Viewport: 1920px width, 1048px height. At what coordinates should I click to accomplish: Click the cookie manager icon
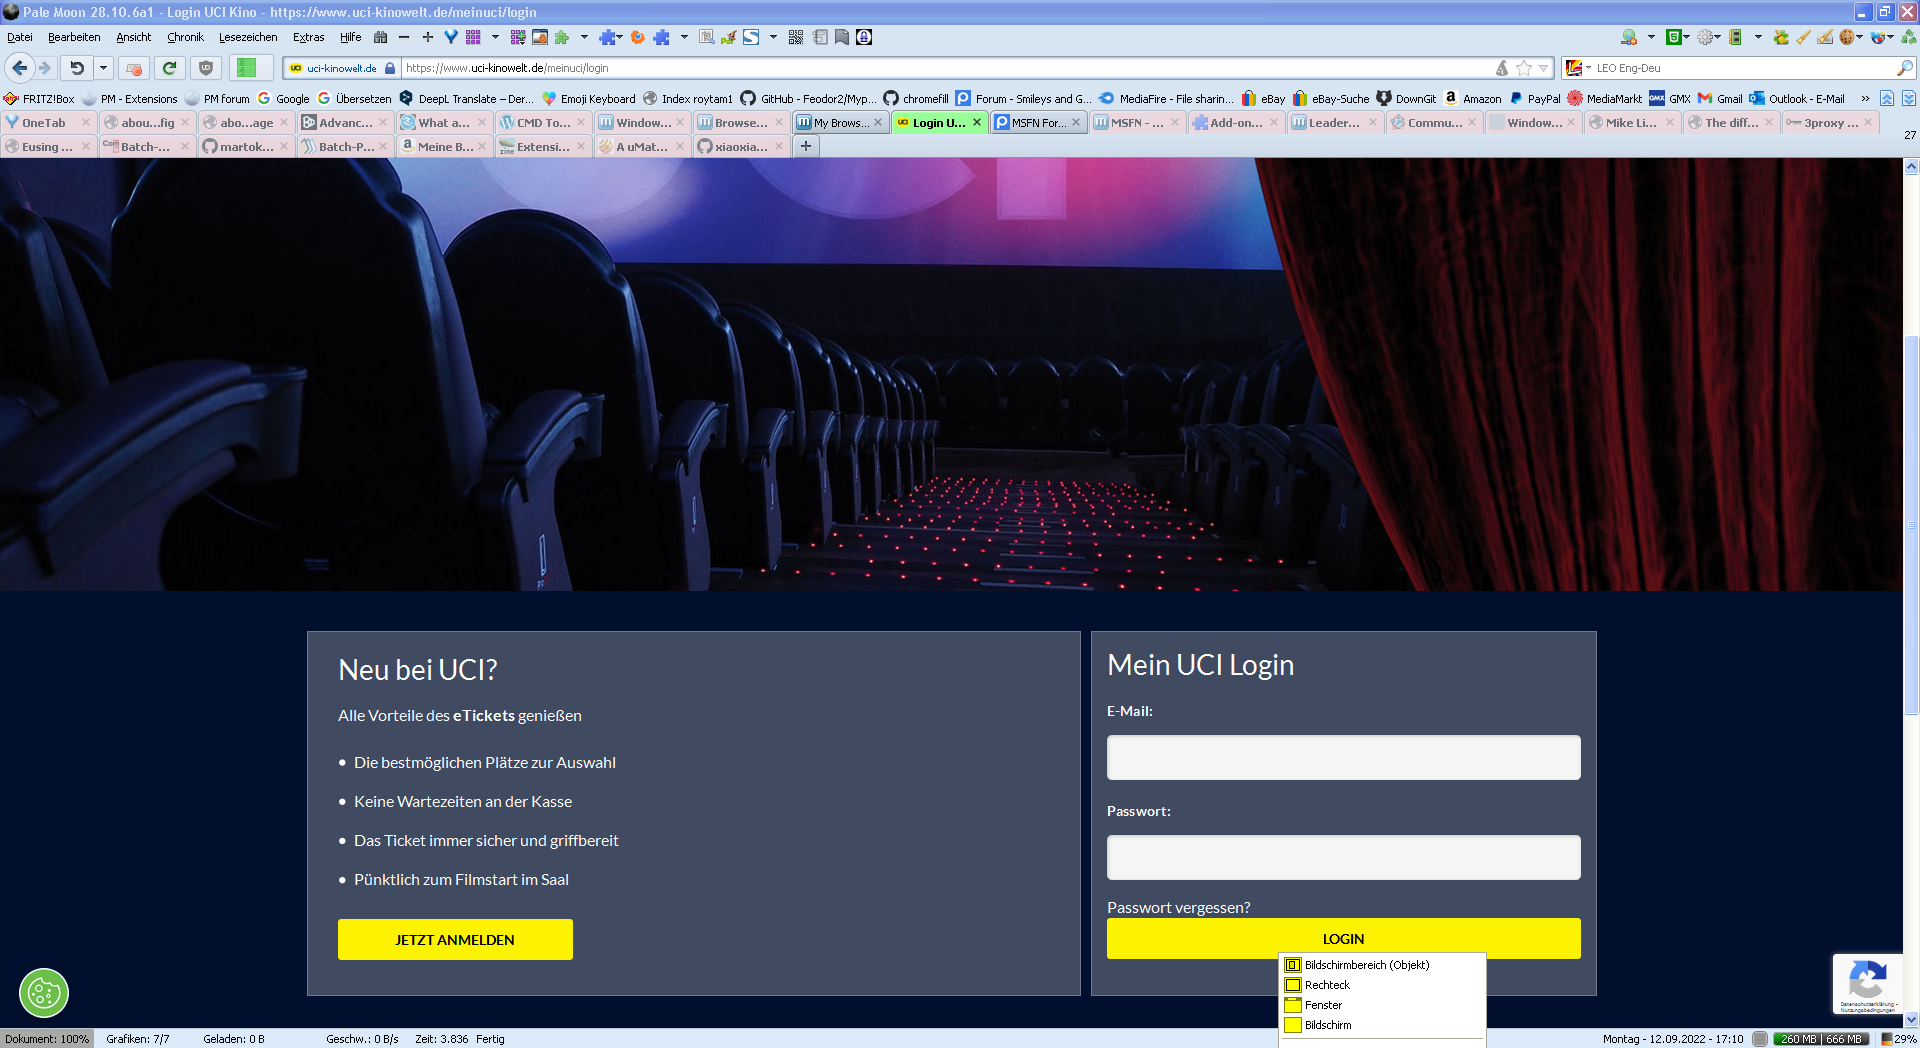pos(1847,37)
